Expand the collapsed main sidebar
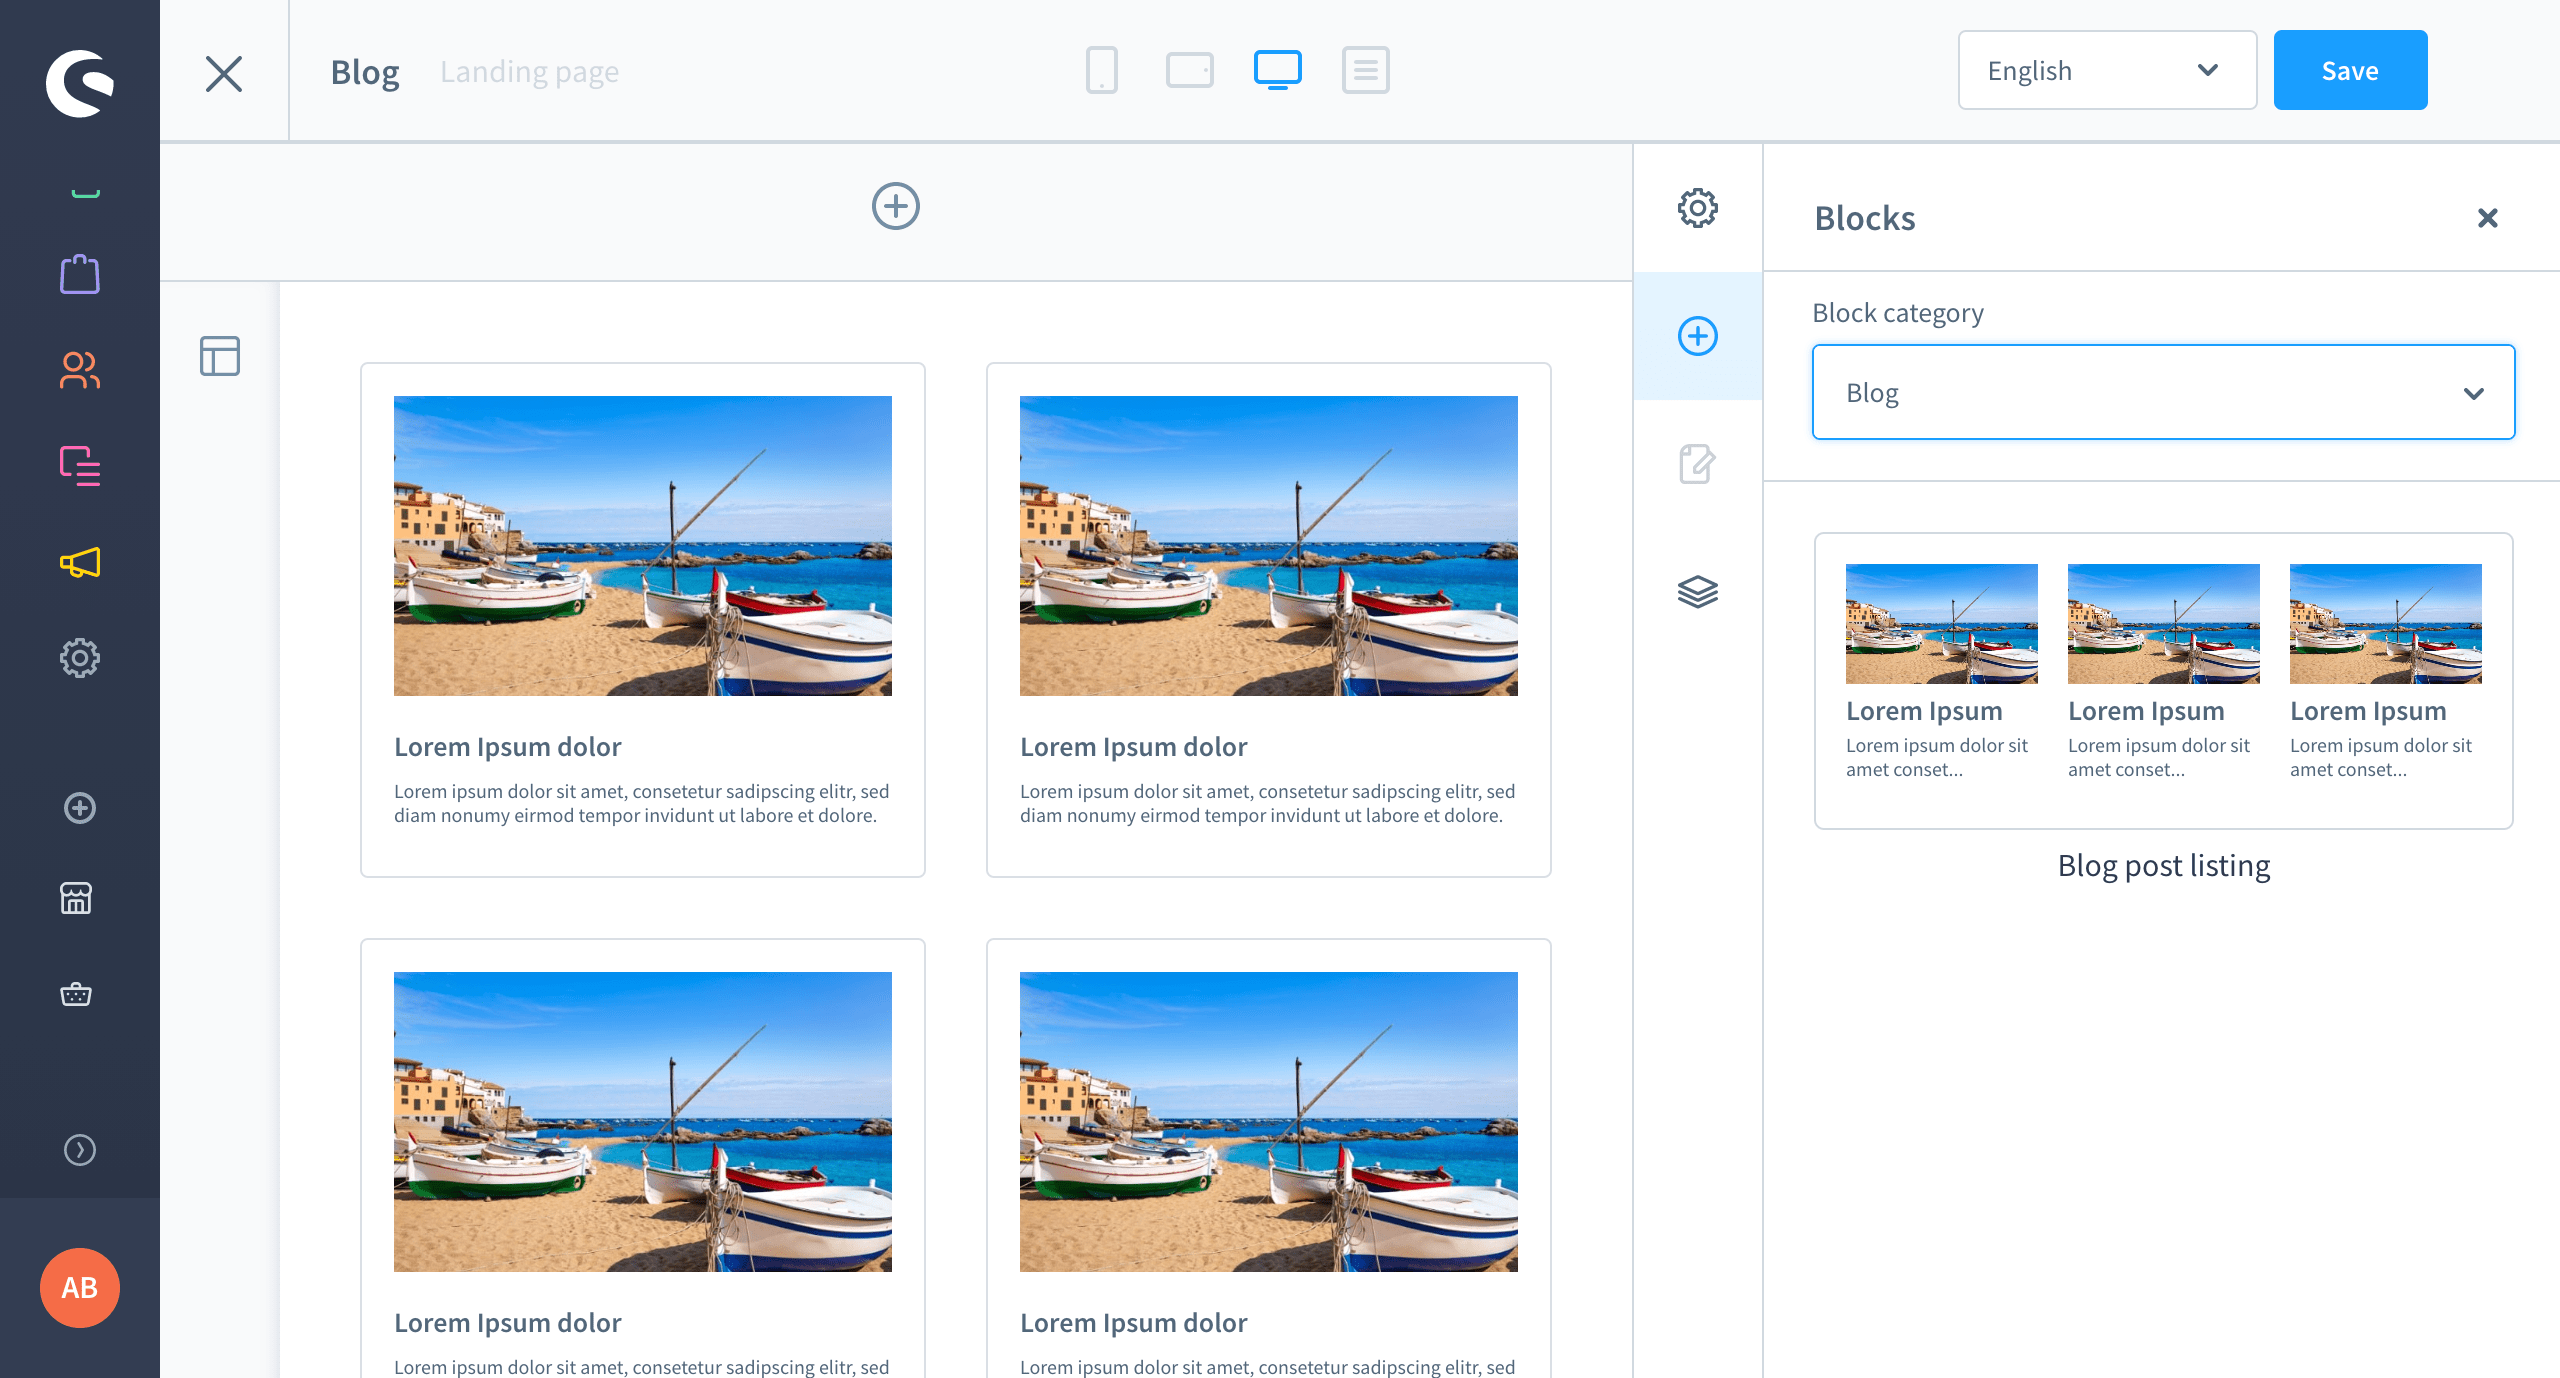This screenshot has height=1378, width=2560. click(80, 1150)
